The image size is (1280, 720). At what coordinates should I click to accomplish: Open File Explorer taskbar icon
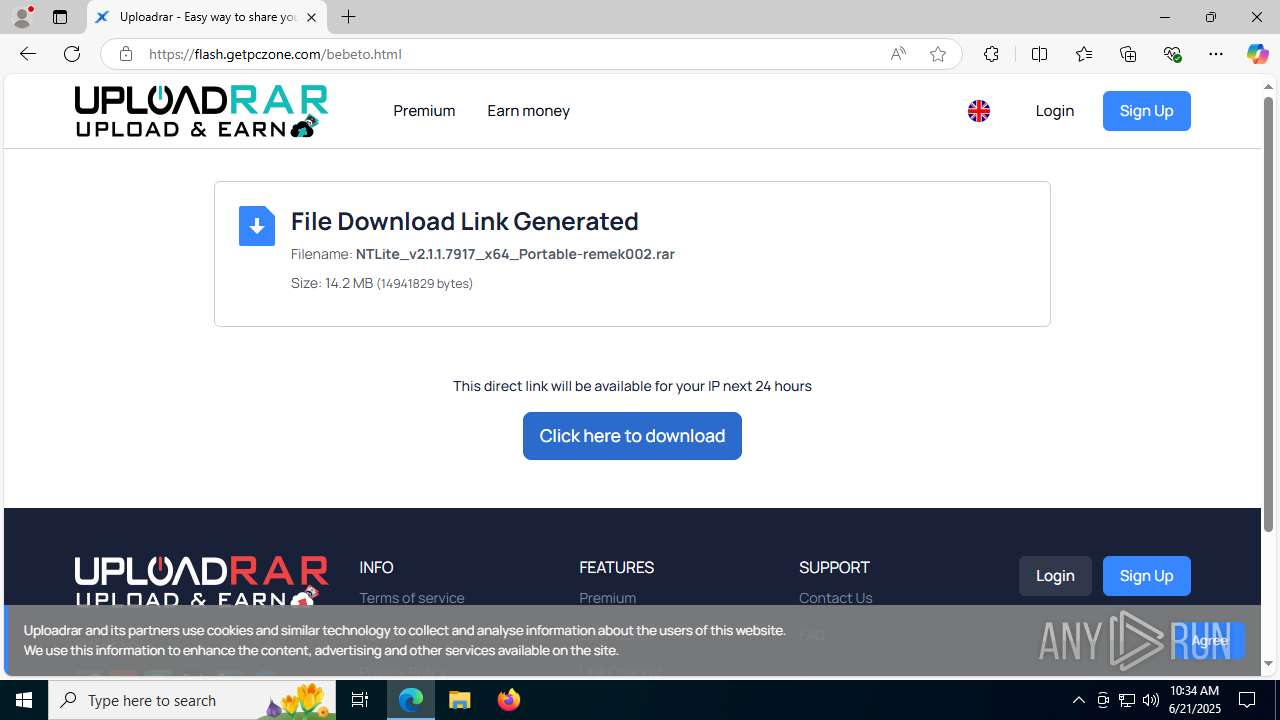[x=460, y=700]
